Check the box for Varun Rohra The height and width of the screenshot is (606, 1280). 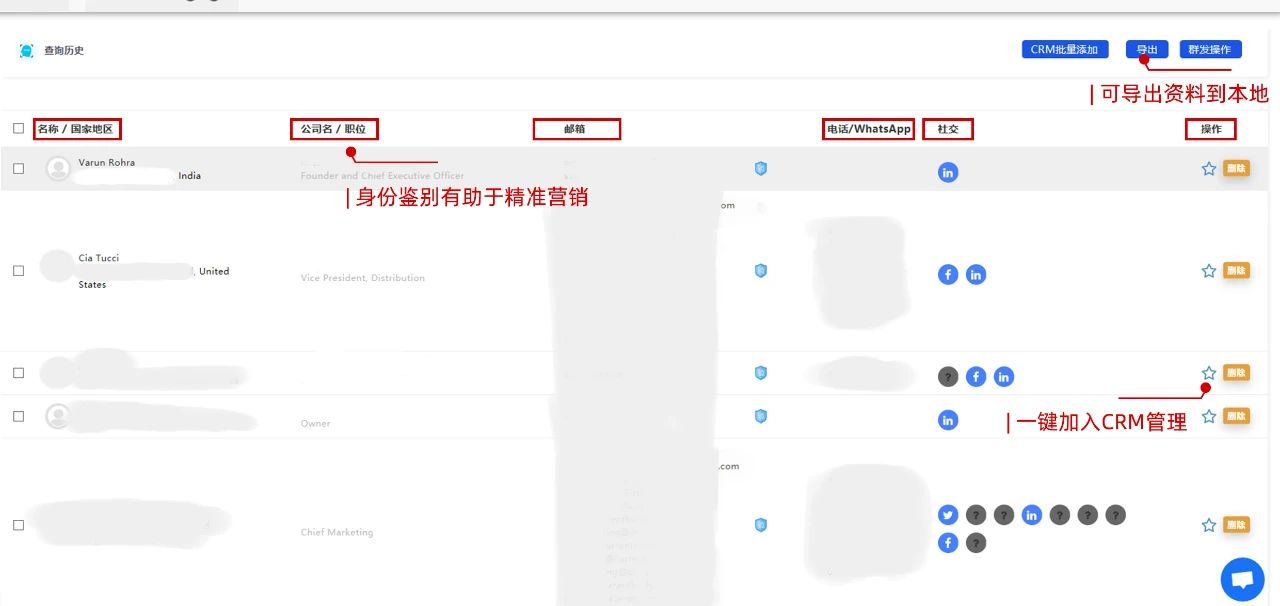click(18, 169)
